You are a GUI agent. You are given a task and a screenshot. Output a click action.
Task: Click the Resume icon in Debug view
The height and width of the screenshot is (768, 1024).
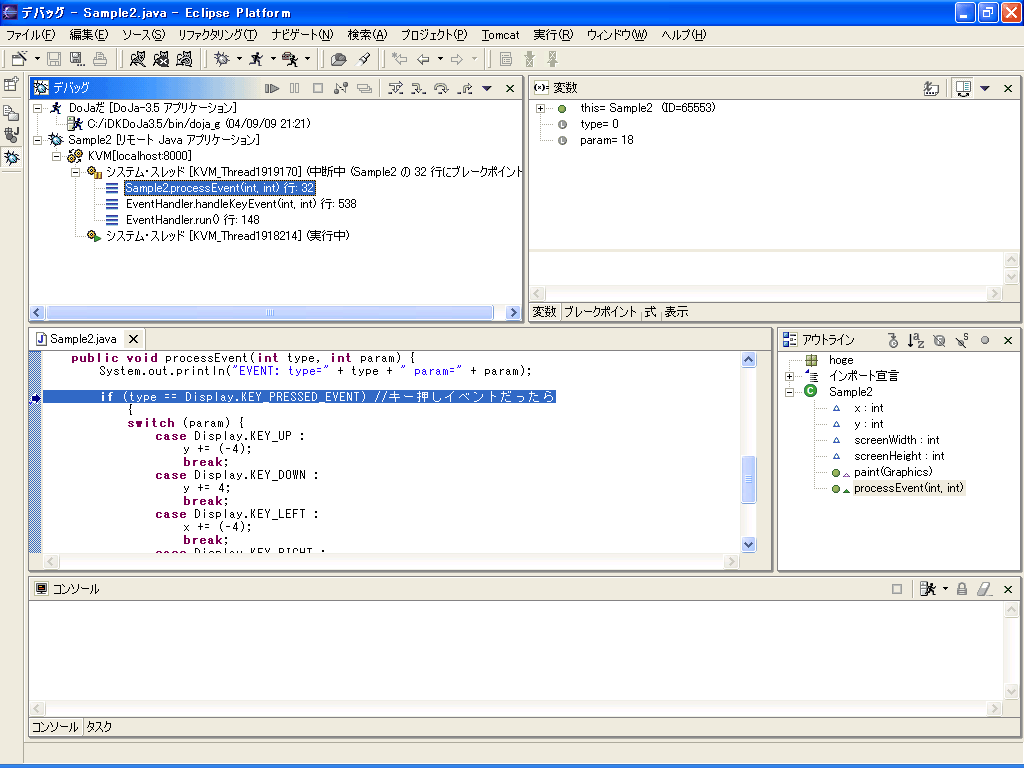[x=272, y=88]
